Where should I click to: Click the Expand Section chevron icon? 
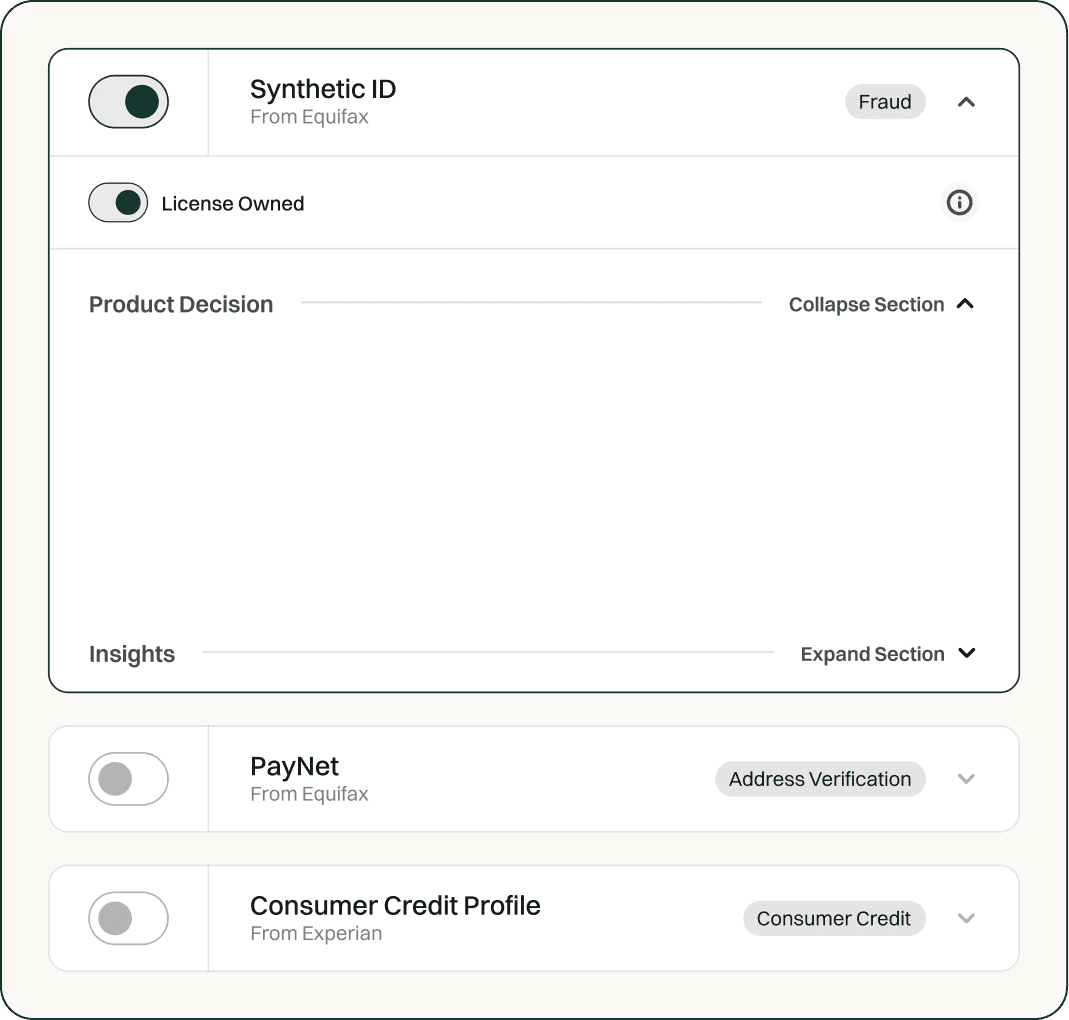(966, 653)
